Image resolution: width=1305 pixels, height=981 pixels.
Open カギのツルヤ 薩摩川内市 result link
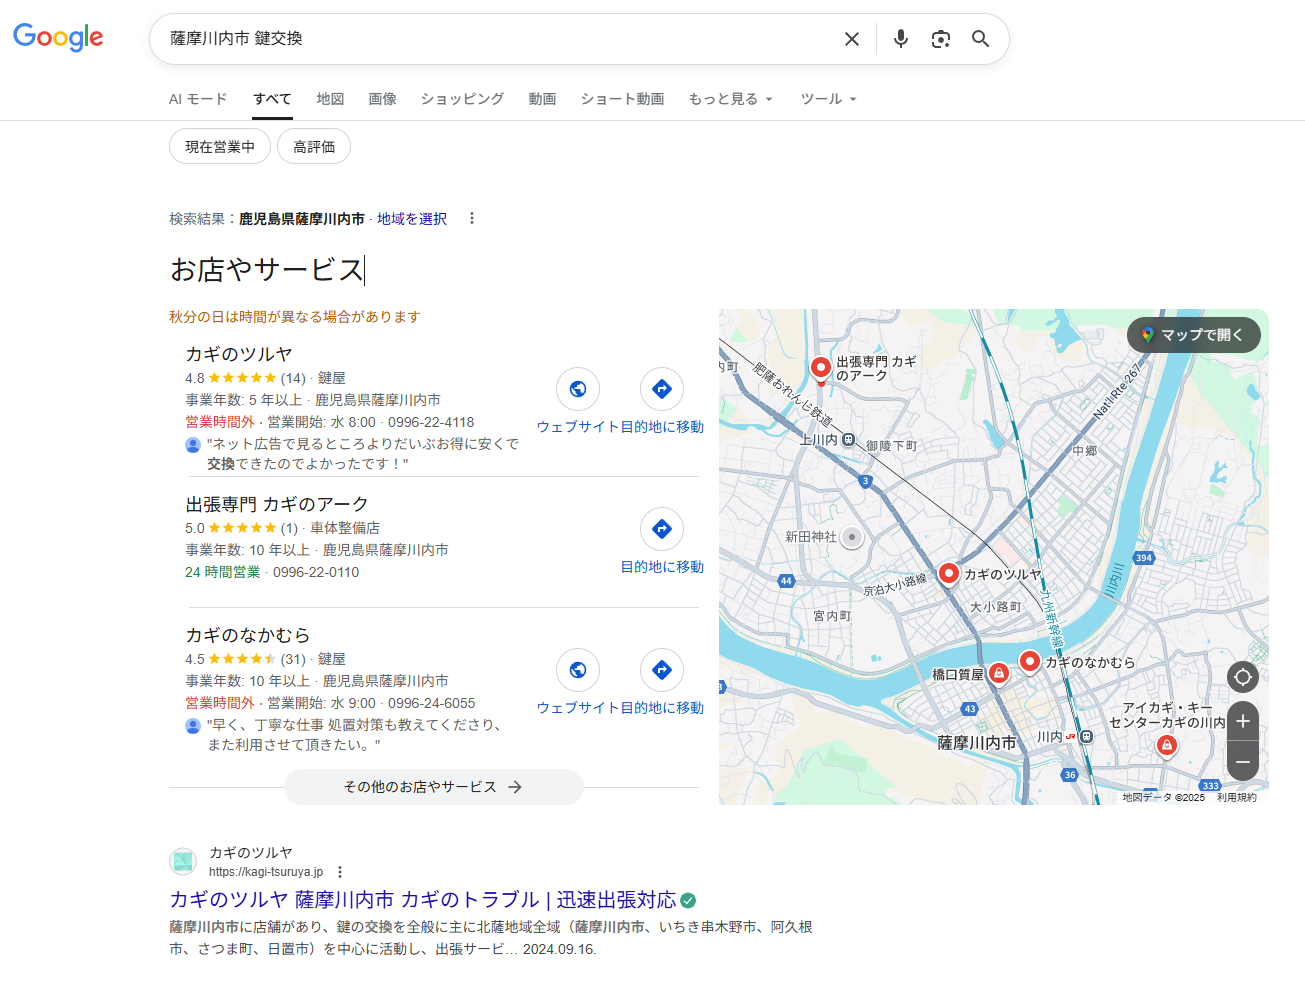tap(422, 899)
